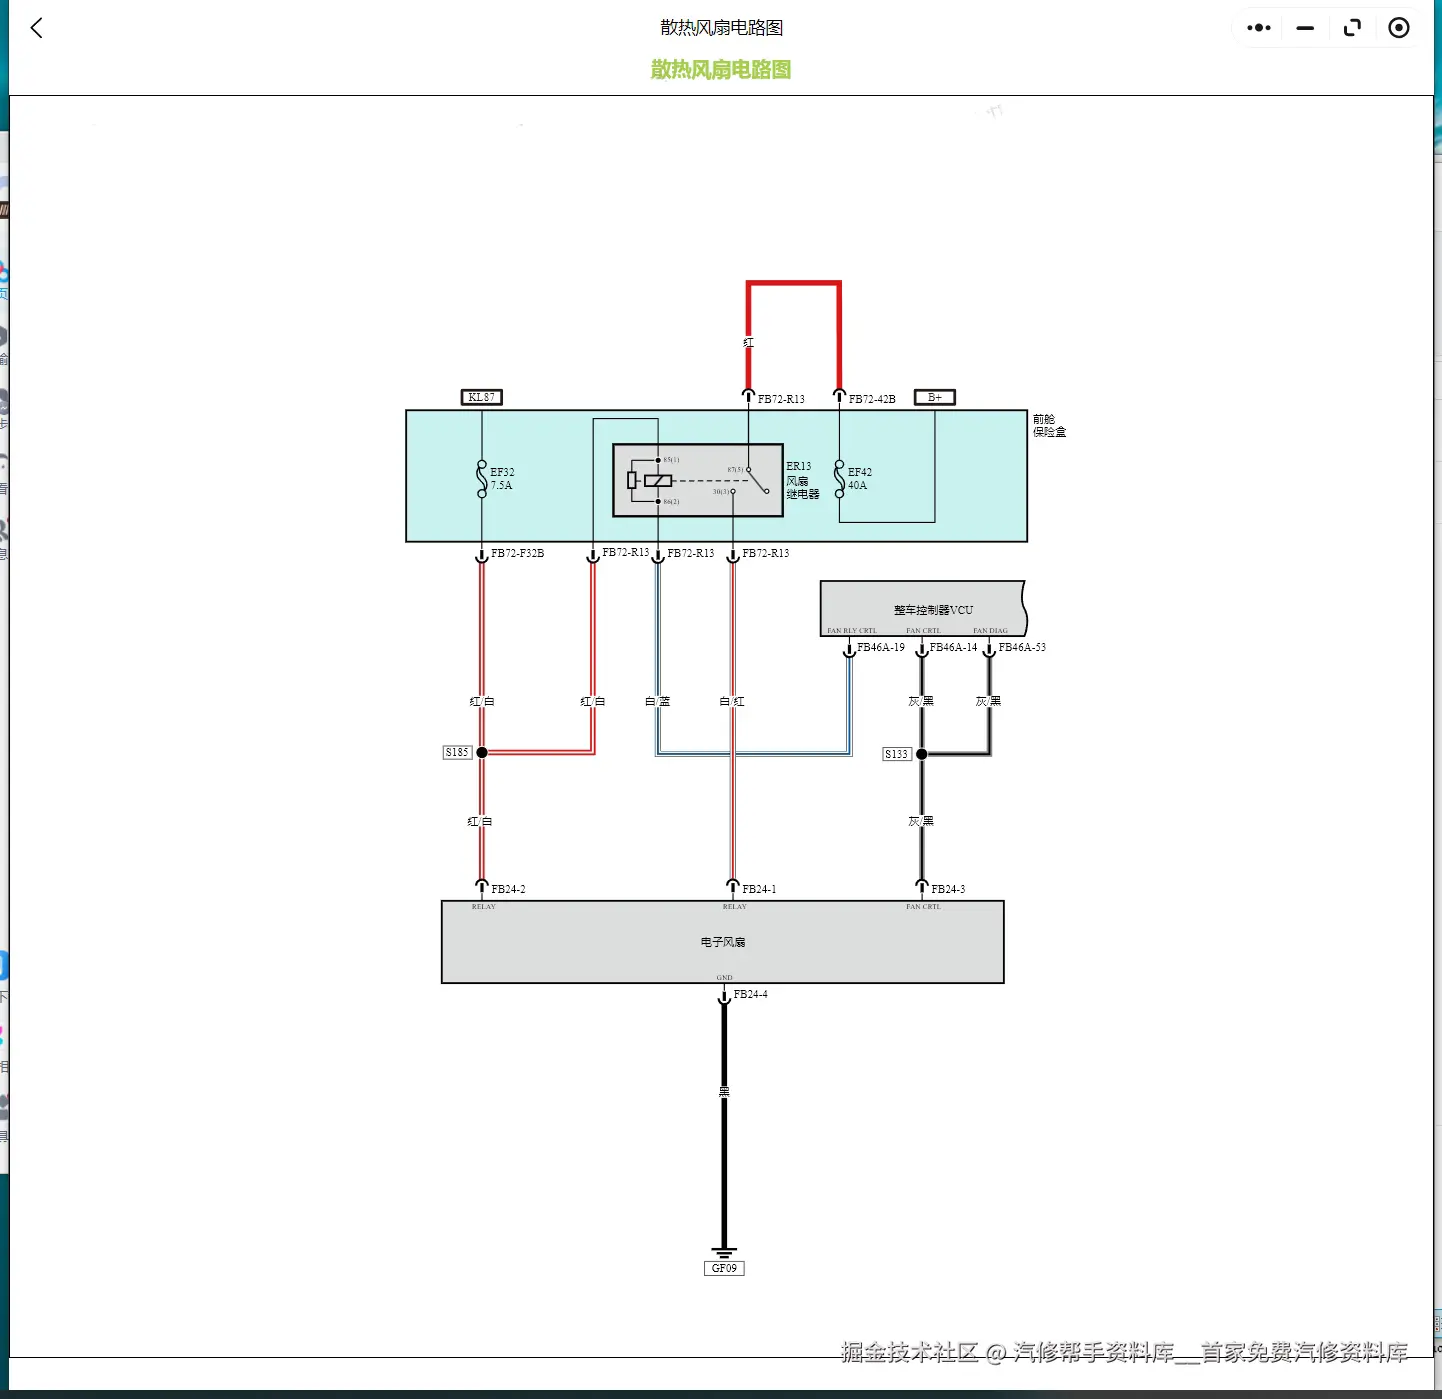The height and width of the screenshot is (1399, 1442).
Task: Close the mini program via the circle icon
Action: (x=1399, y=28)
